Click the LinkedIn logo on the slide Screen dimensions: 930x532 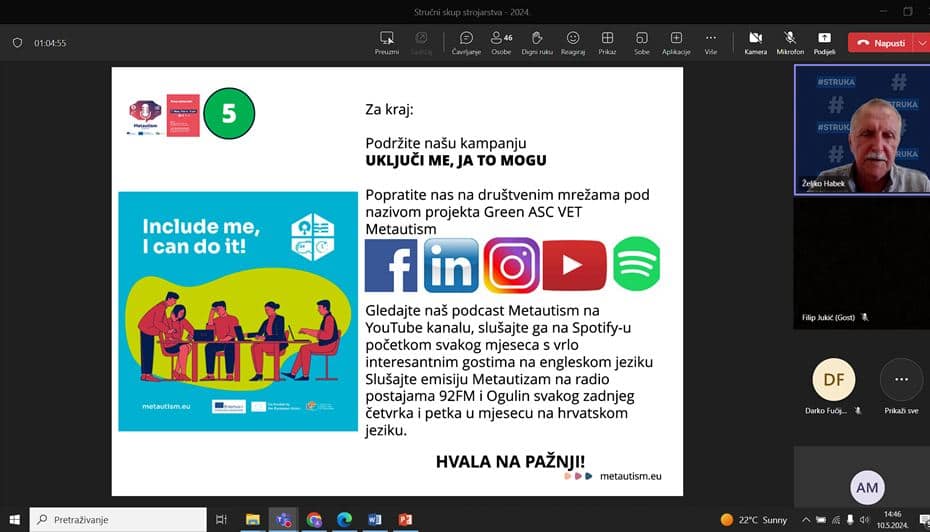click(451, 265)
